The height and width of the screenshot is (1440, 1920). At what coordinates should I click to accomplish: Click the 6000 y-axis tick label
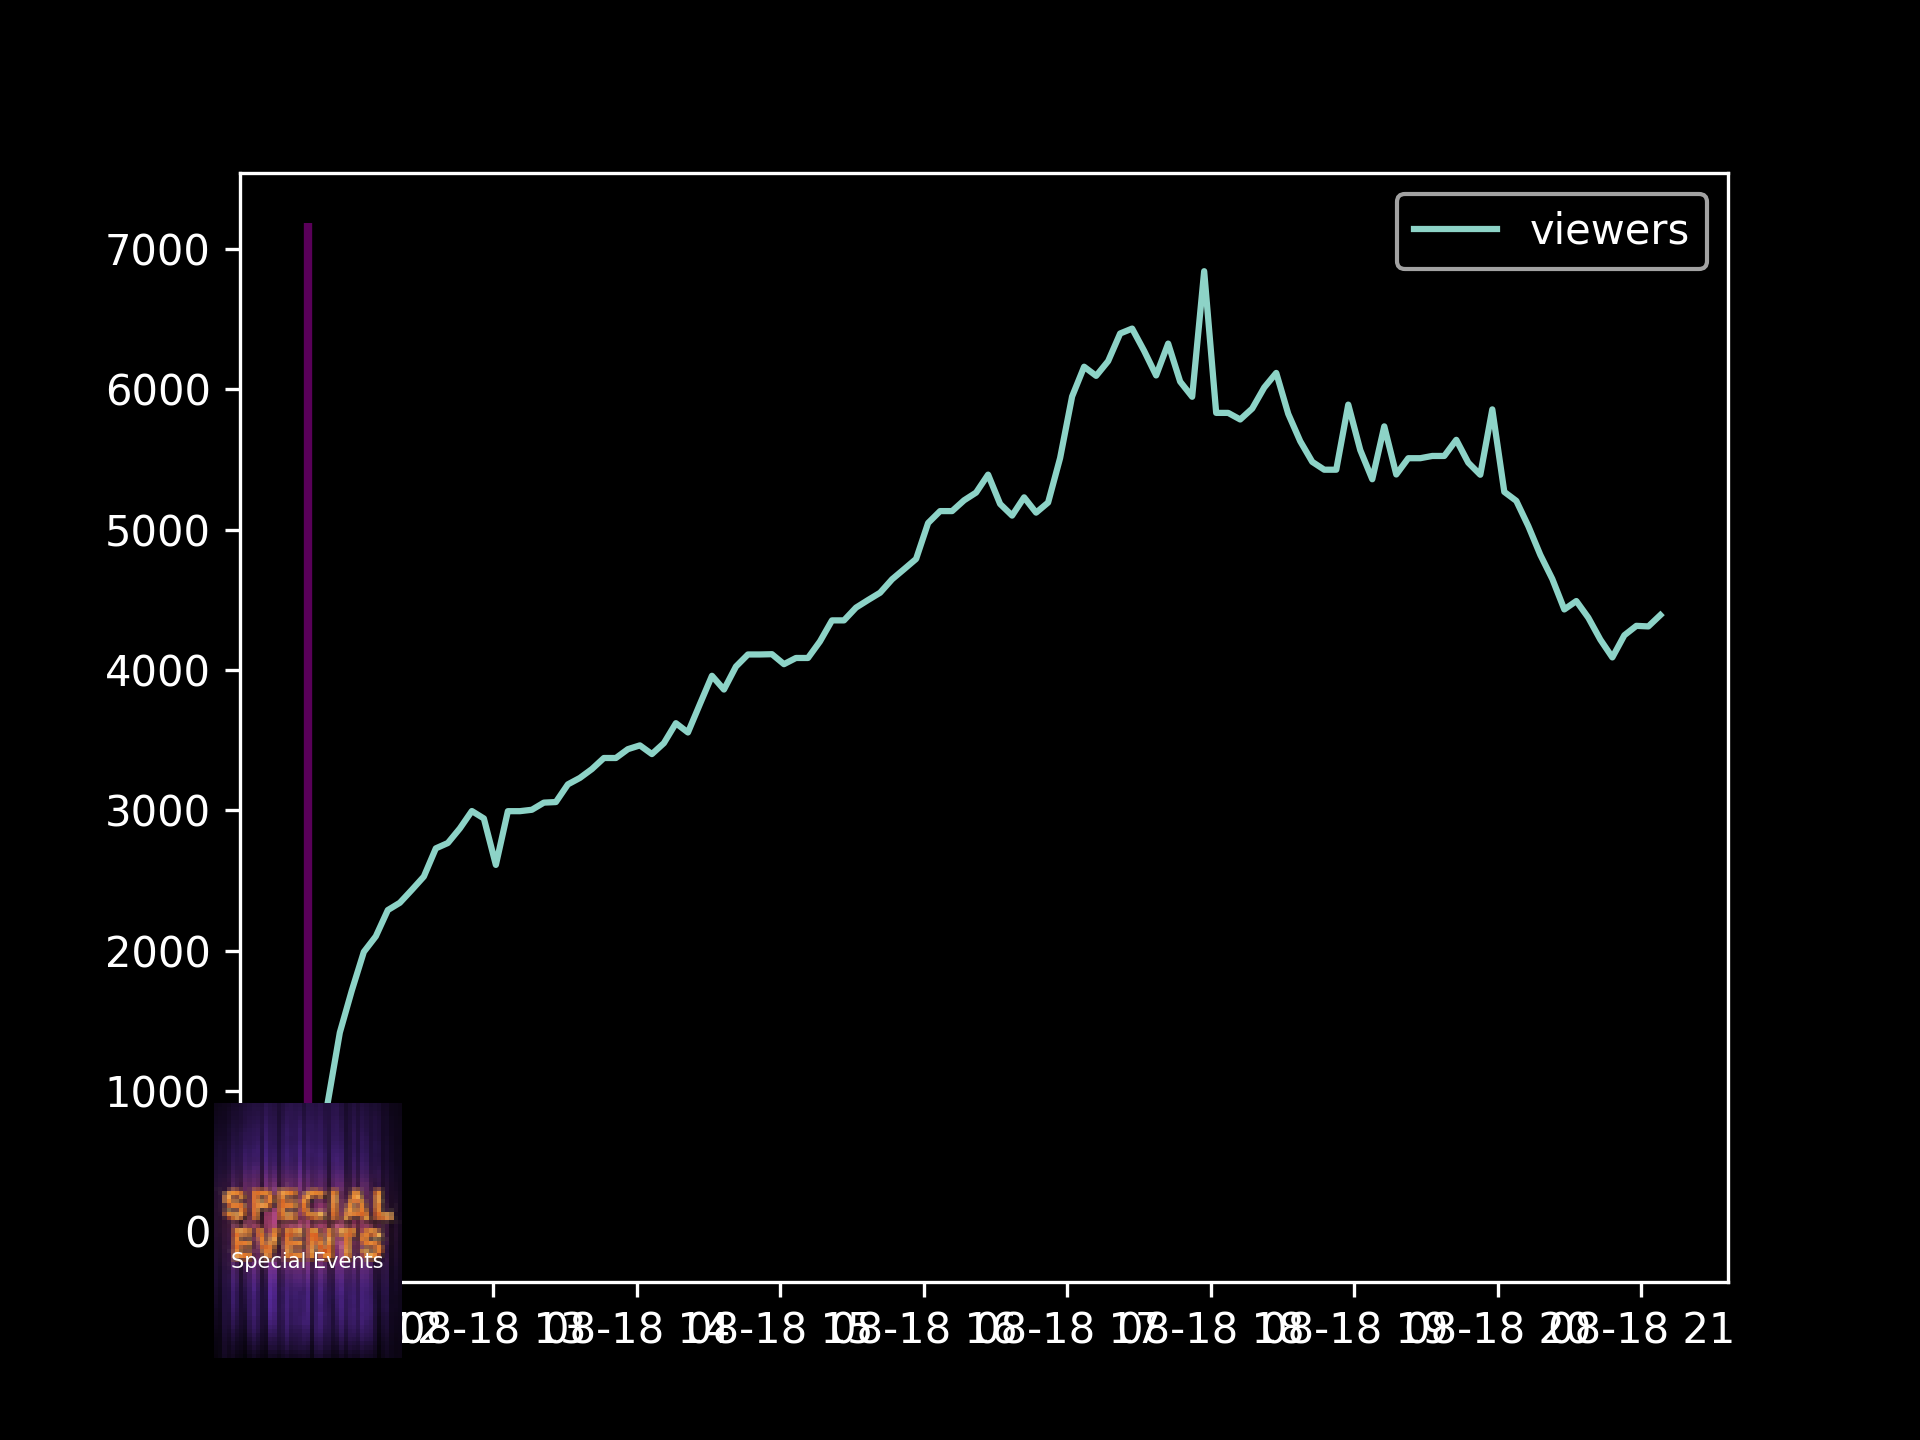pyautogui.click(x=157, y=390)
